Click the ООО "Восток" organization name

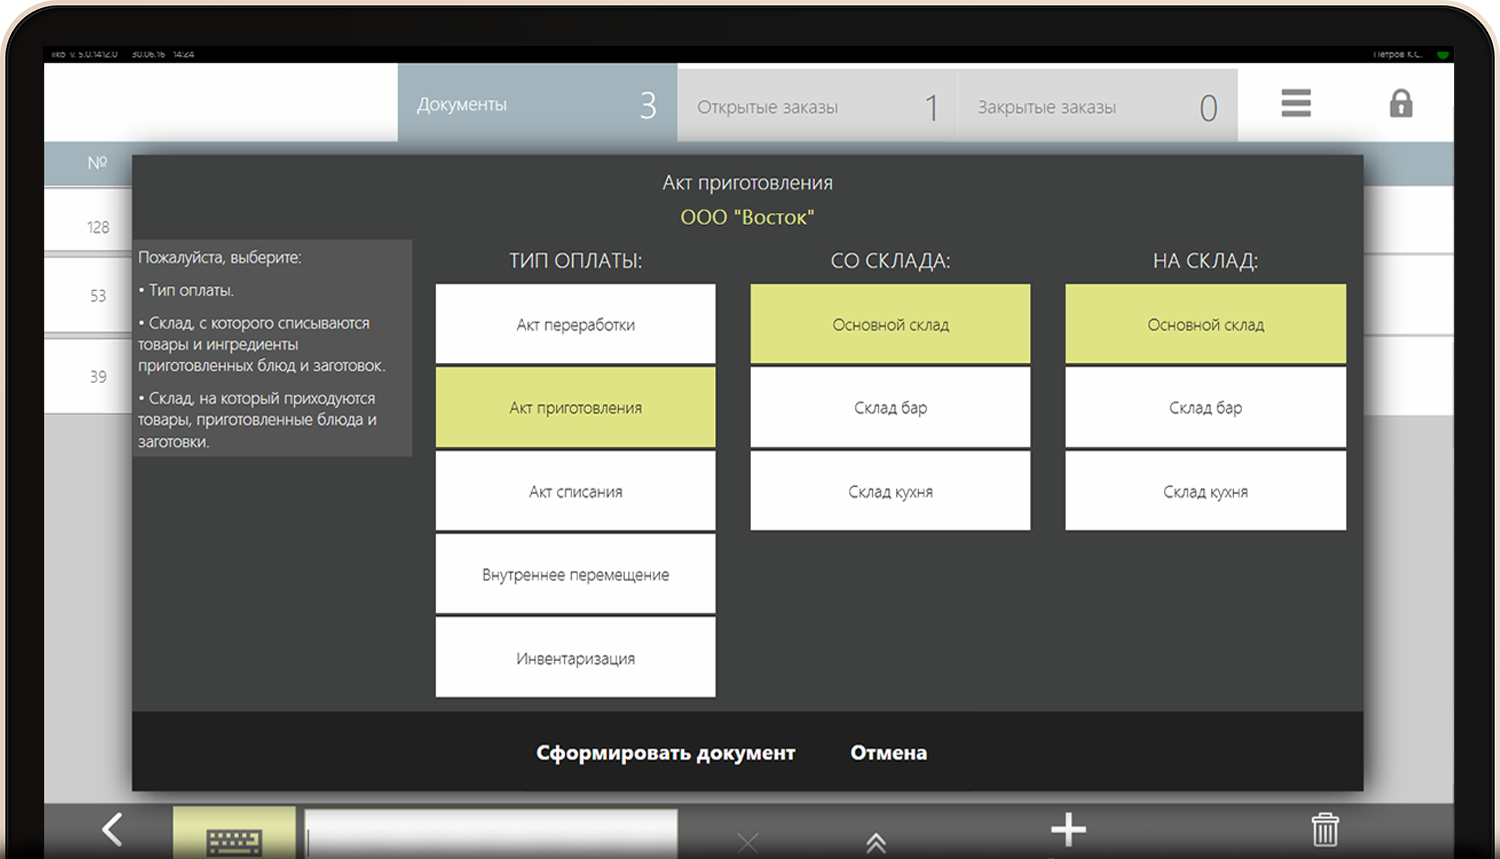(x=747, y=217)
